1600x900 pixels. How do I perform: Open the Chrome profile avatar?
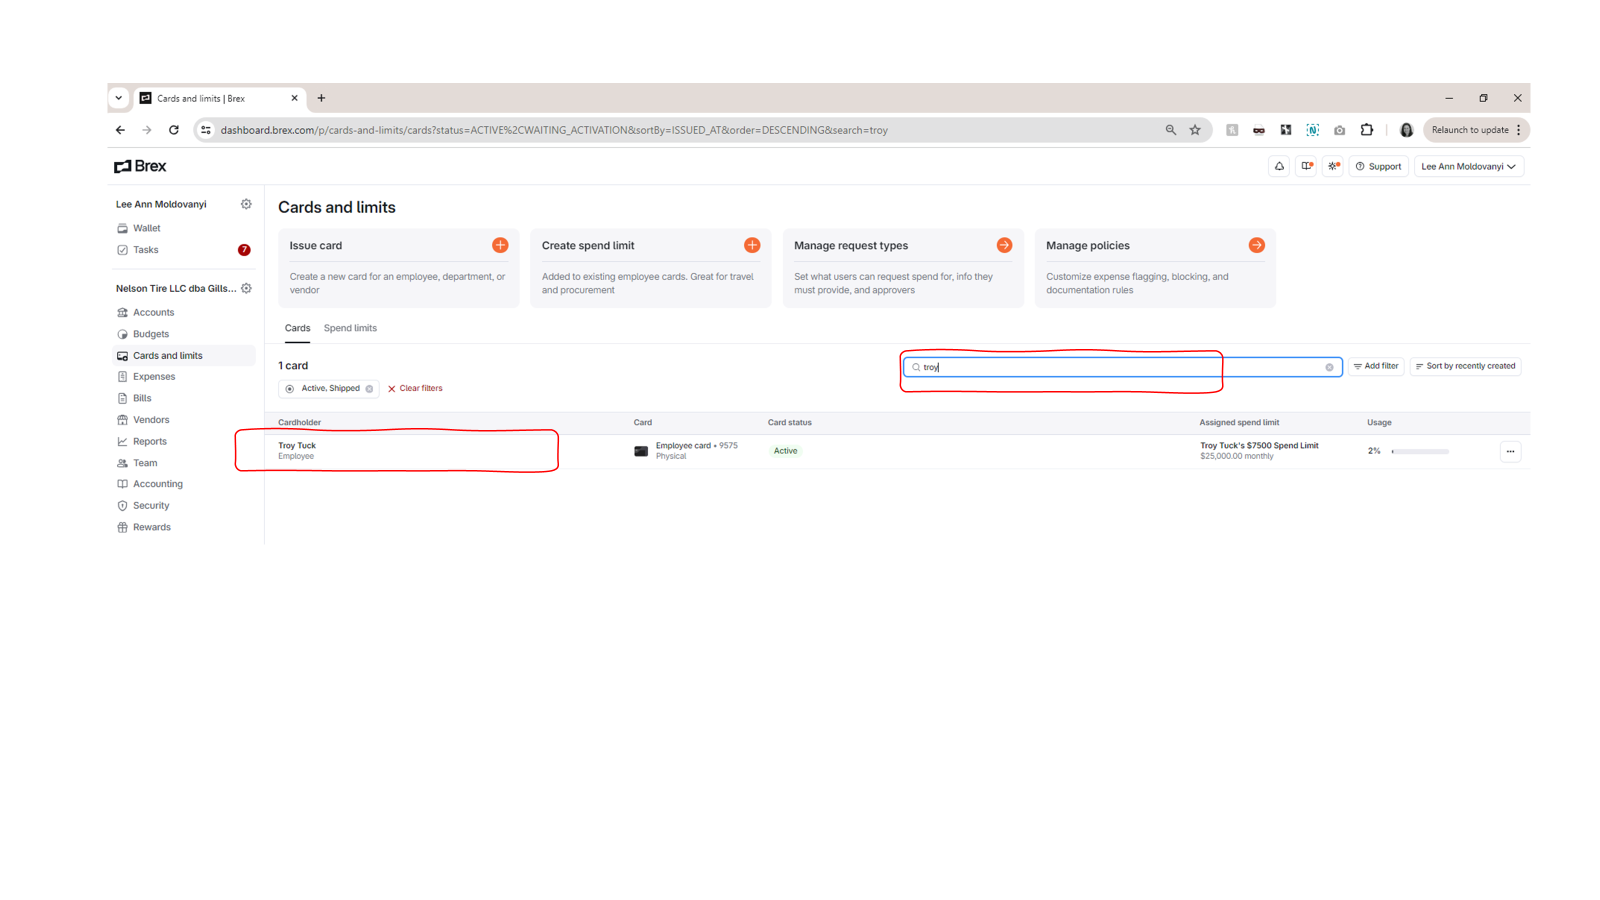[x=1406, y=130]
